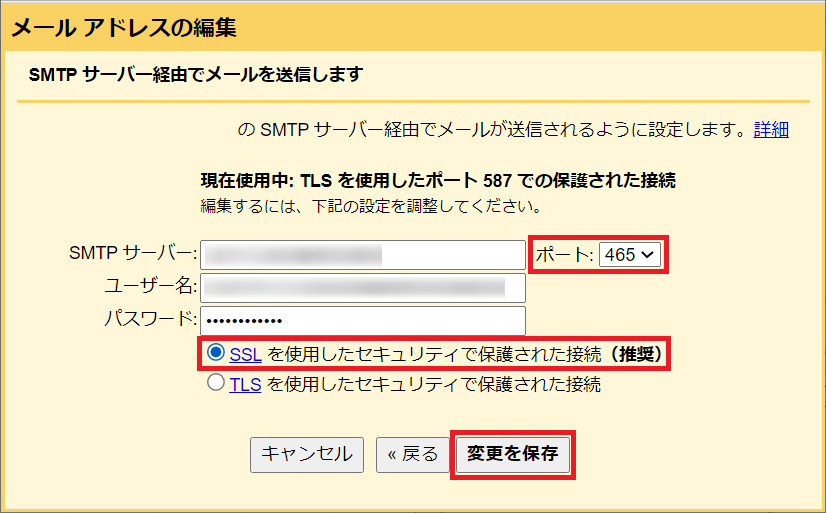
Task: Click the パスワード field
Action: tap(363, 320)
